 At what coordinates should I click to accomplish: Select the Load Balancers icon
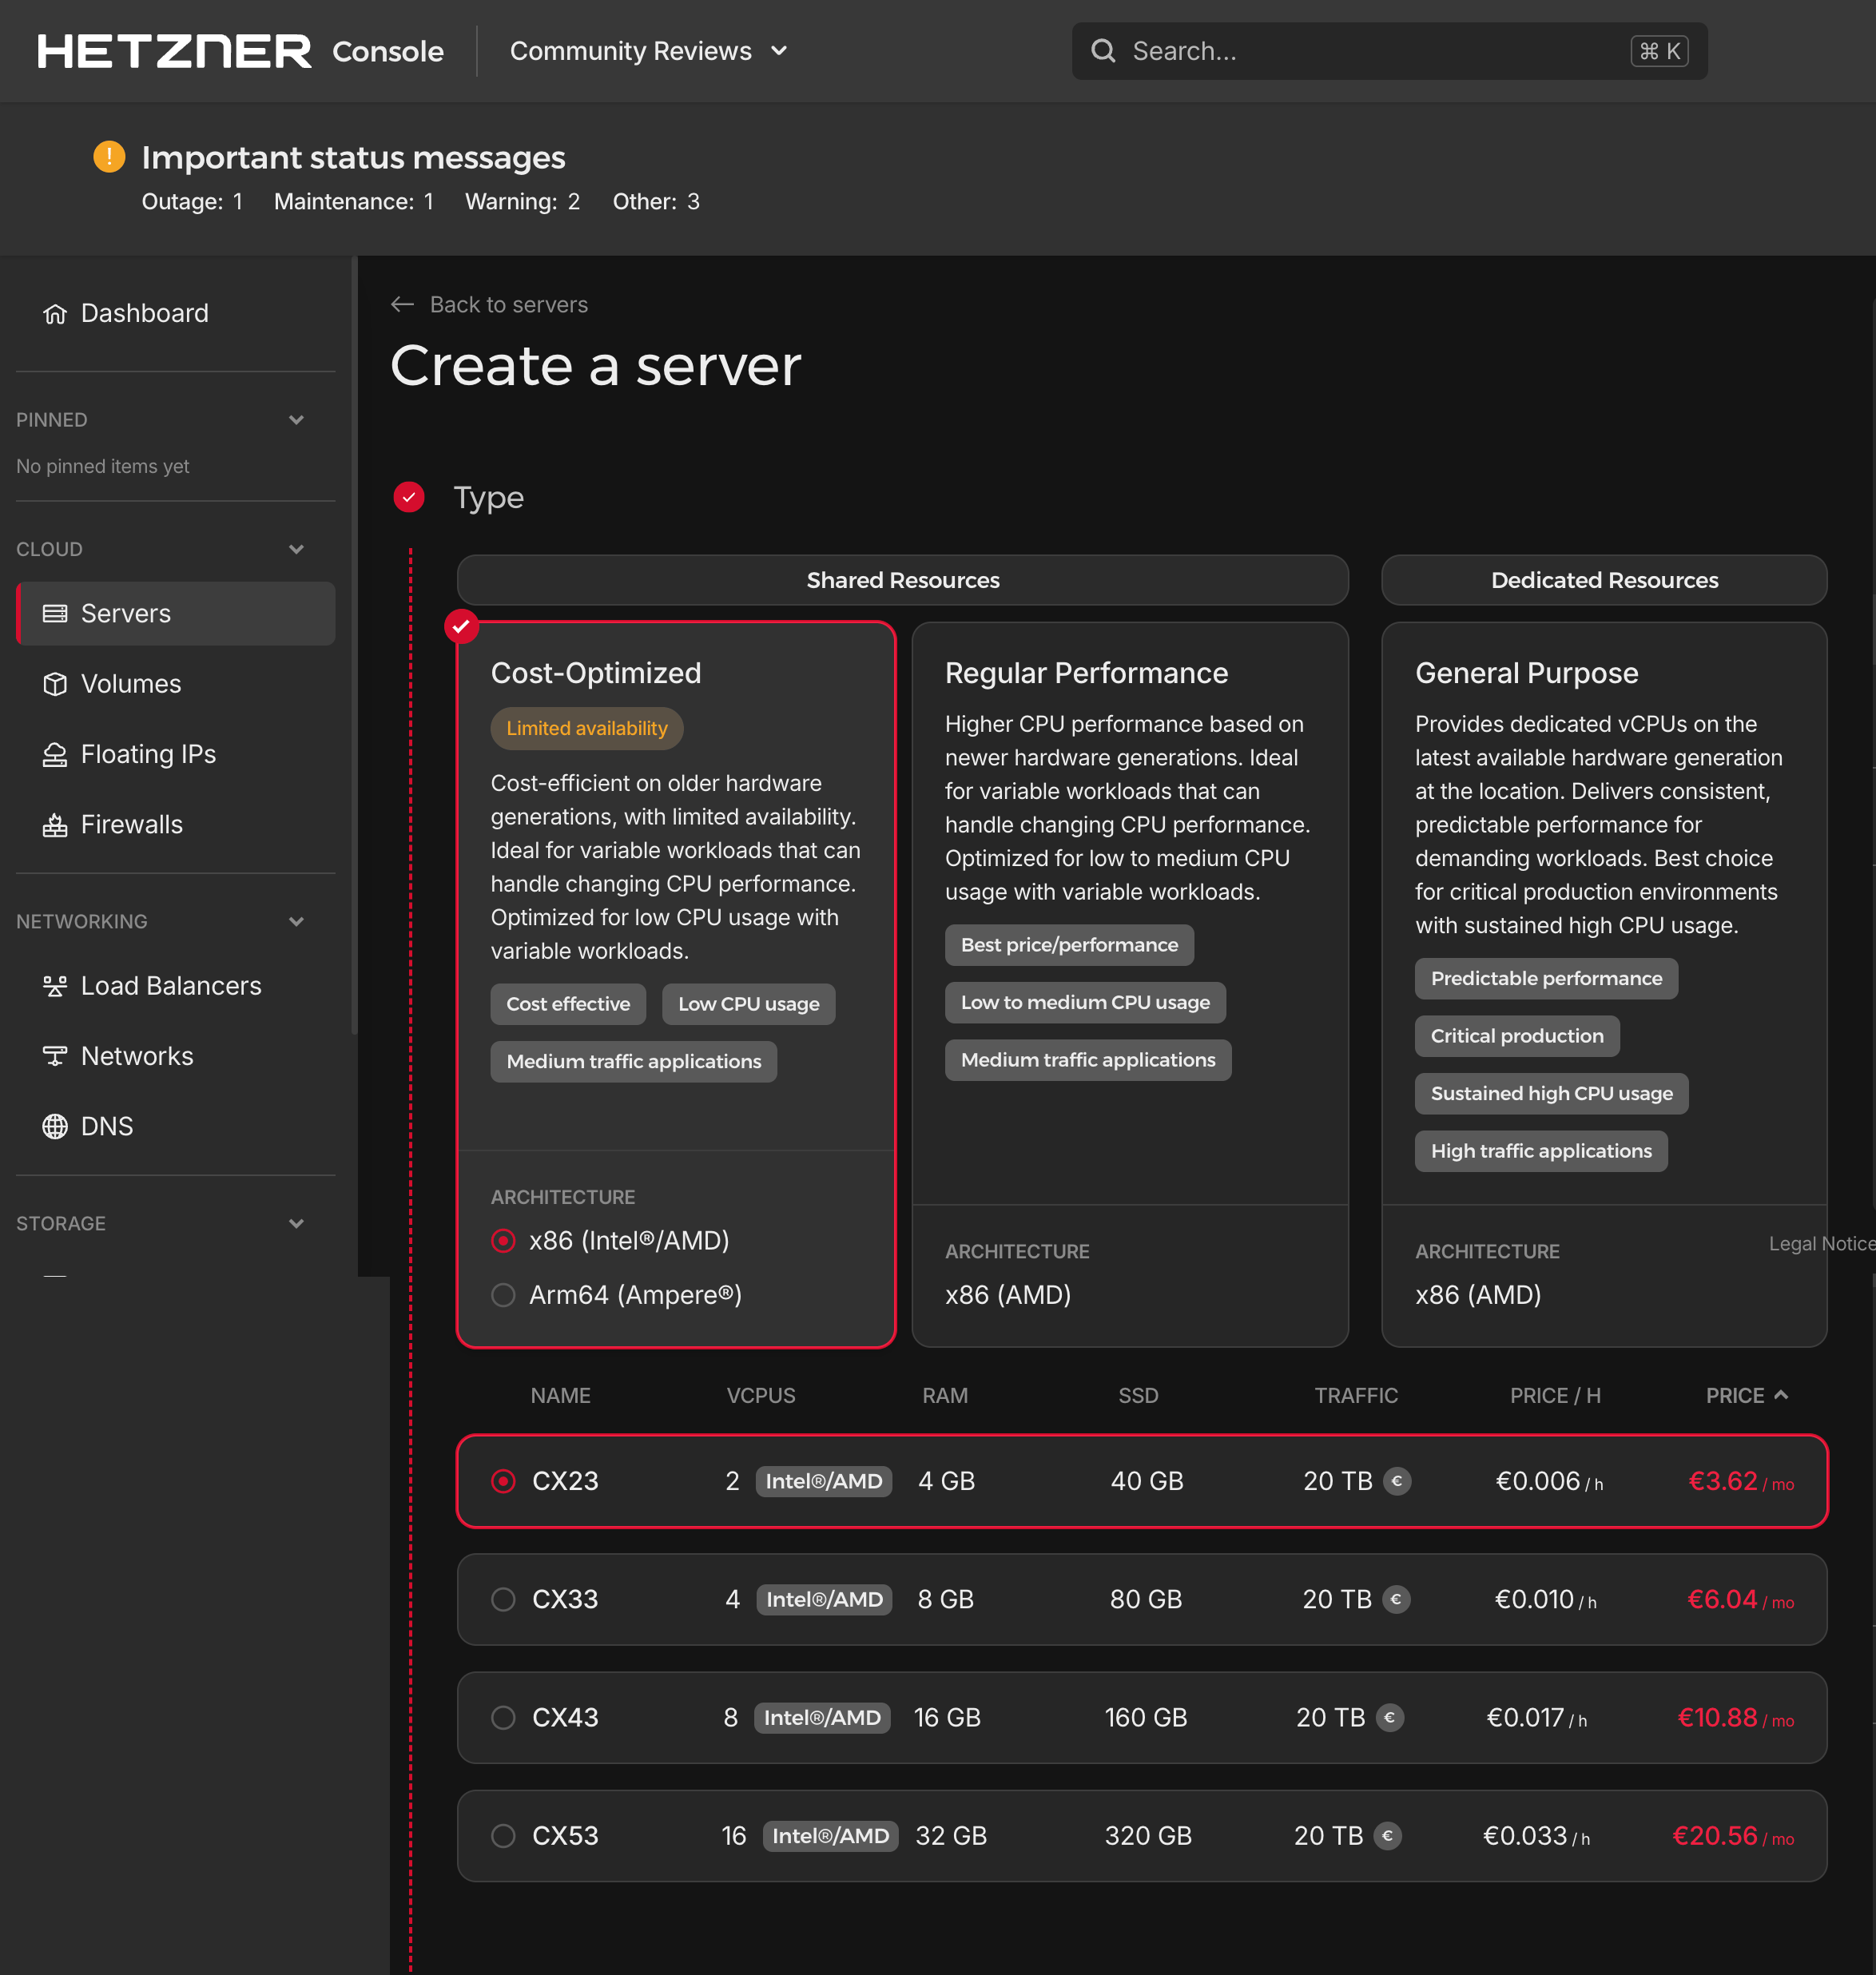tap(55, 986)
